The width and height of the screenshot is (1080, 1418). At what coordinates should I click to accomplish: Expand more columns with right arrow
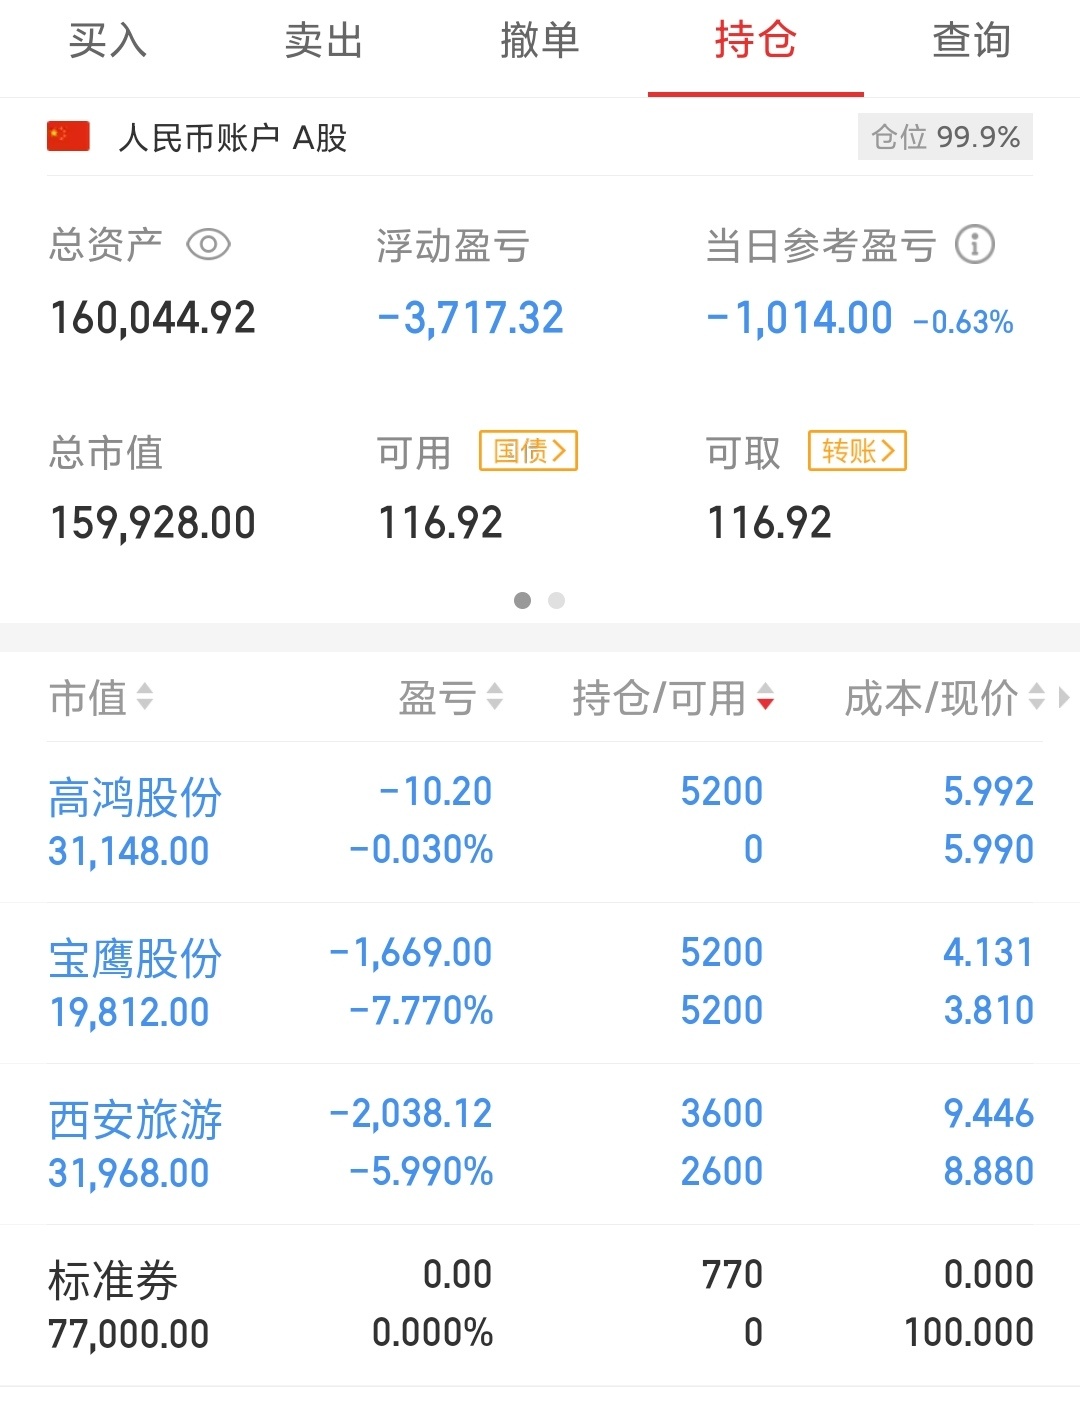pos(1063,697)
